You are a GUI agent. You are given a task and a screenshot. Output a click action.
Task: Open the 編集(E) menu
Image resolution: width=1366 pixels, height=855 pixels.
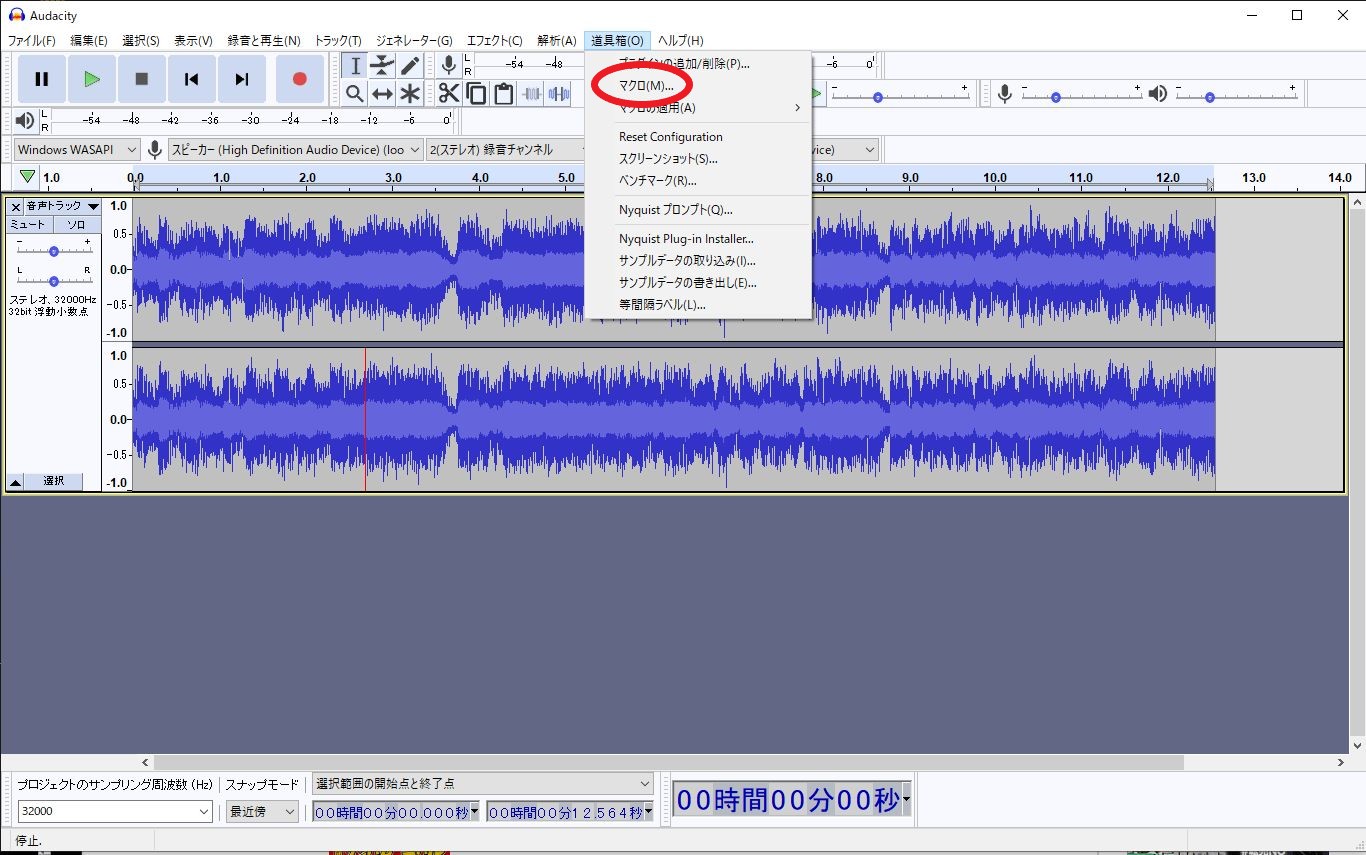tap(89, 41)
